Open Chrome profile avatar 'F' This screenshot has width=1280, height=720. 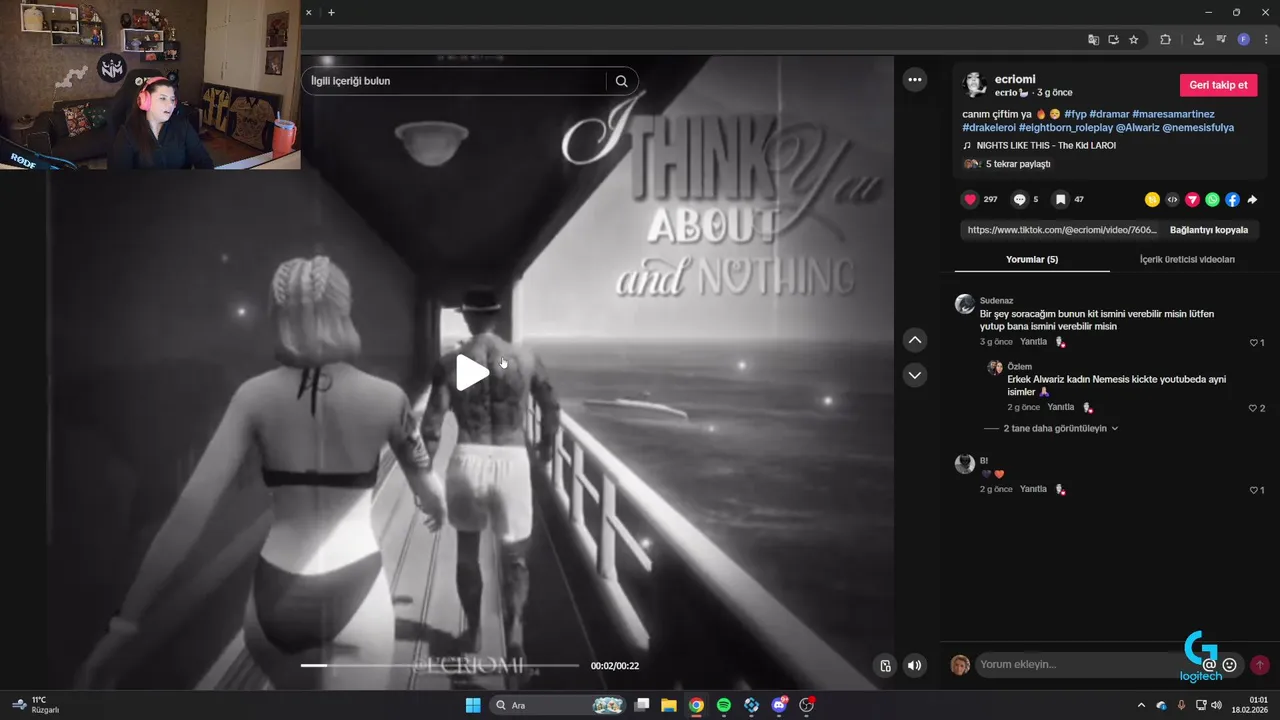(1244, 40)
